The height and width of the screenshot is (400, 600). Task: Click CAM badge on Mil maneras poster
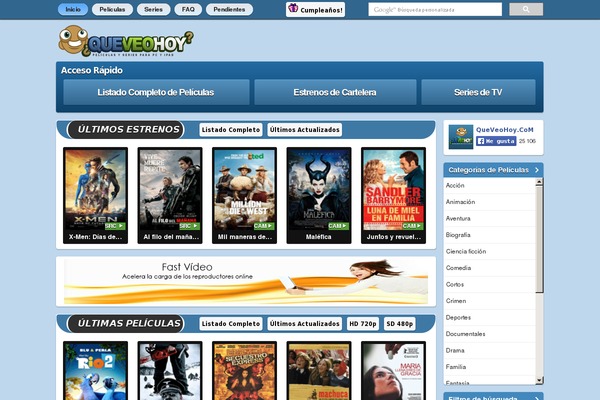coord(264,226)
